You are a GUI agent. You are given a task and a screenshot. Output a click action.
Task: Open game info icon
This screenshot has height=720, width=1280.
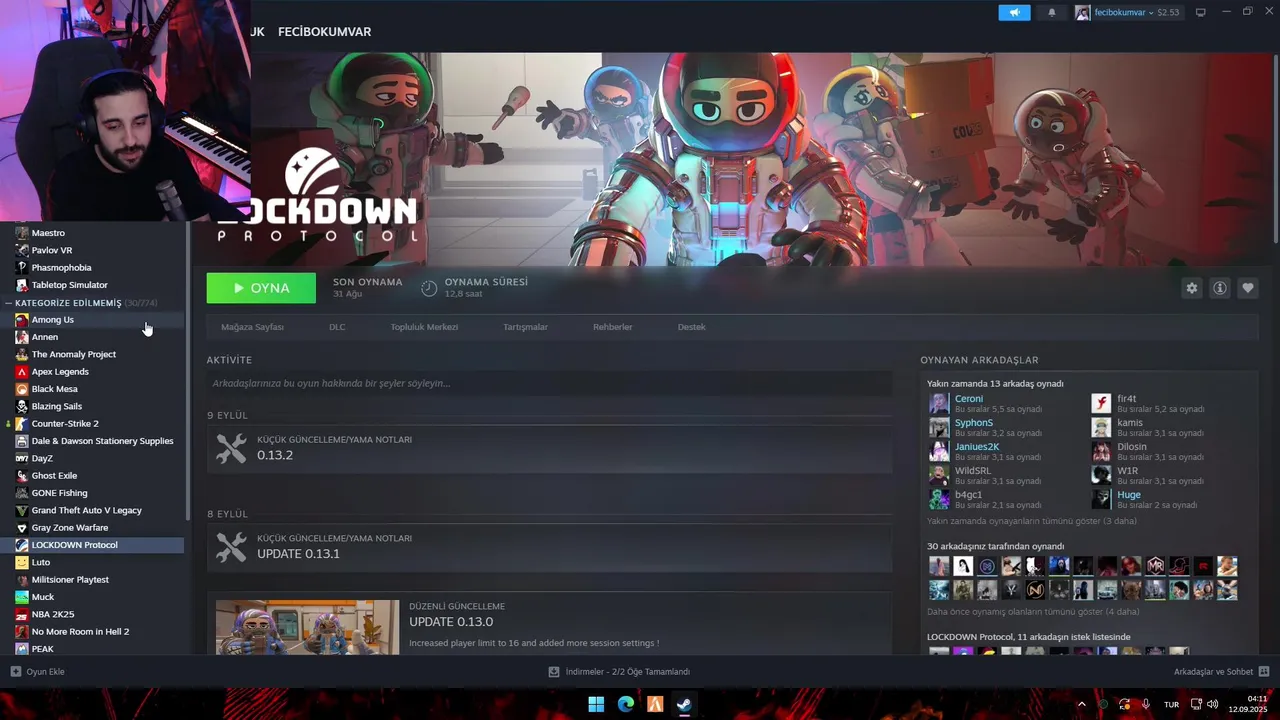pyautogui.click(x=1219, y=288)
